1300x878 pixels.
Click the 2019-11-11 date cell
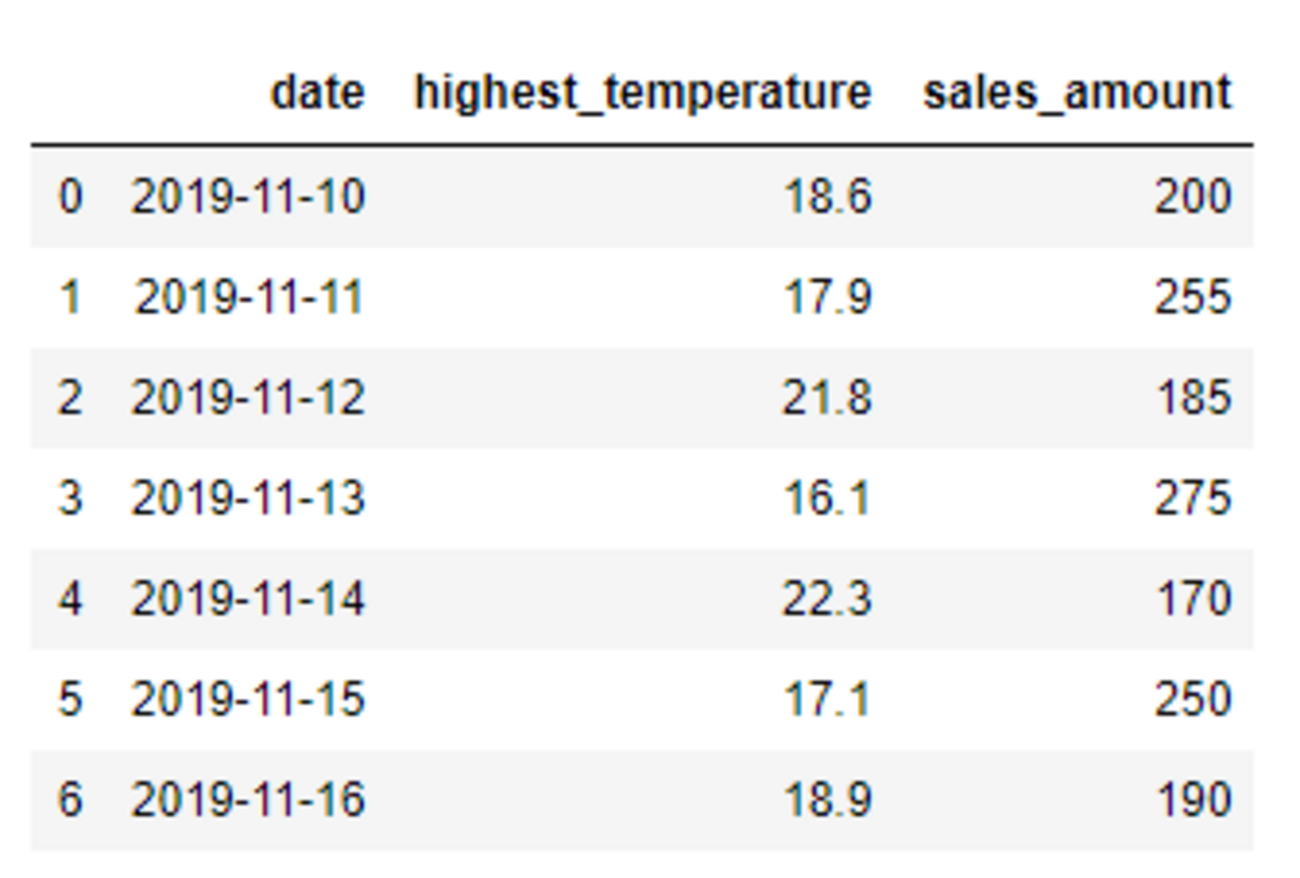click(248, 298)
